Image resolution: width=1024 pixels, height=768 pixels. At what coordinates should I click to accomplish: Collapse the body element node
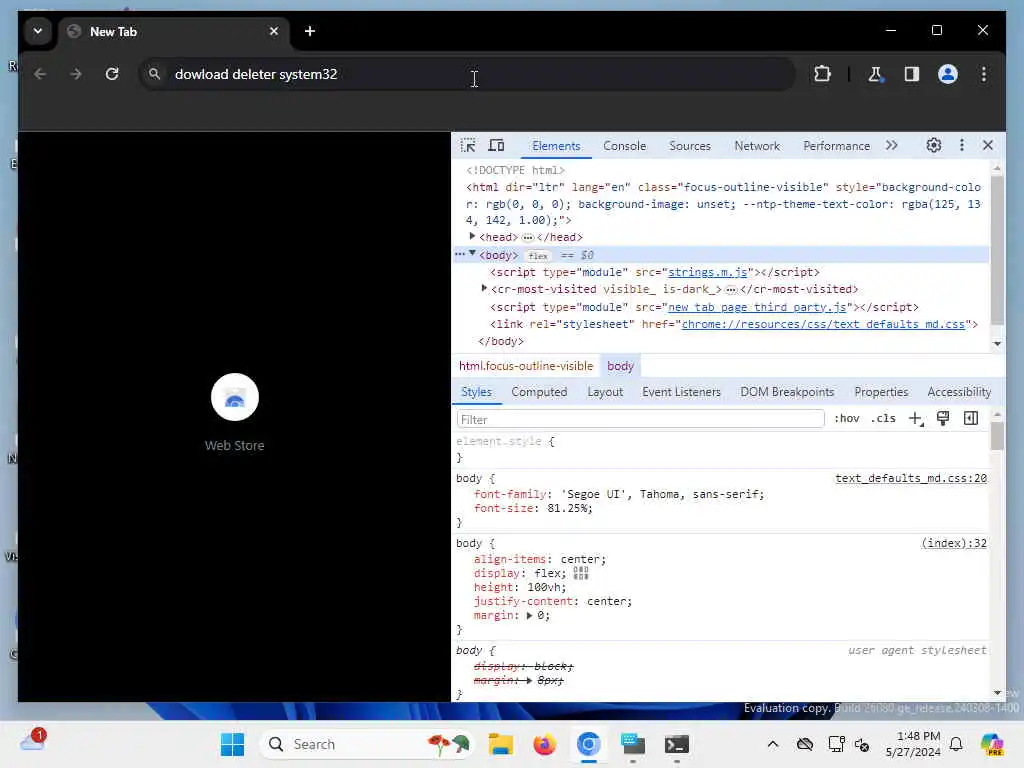point(472,253)
